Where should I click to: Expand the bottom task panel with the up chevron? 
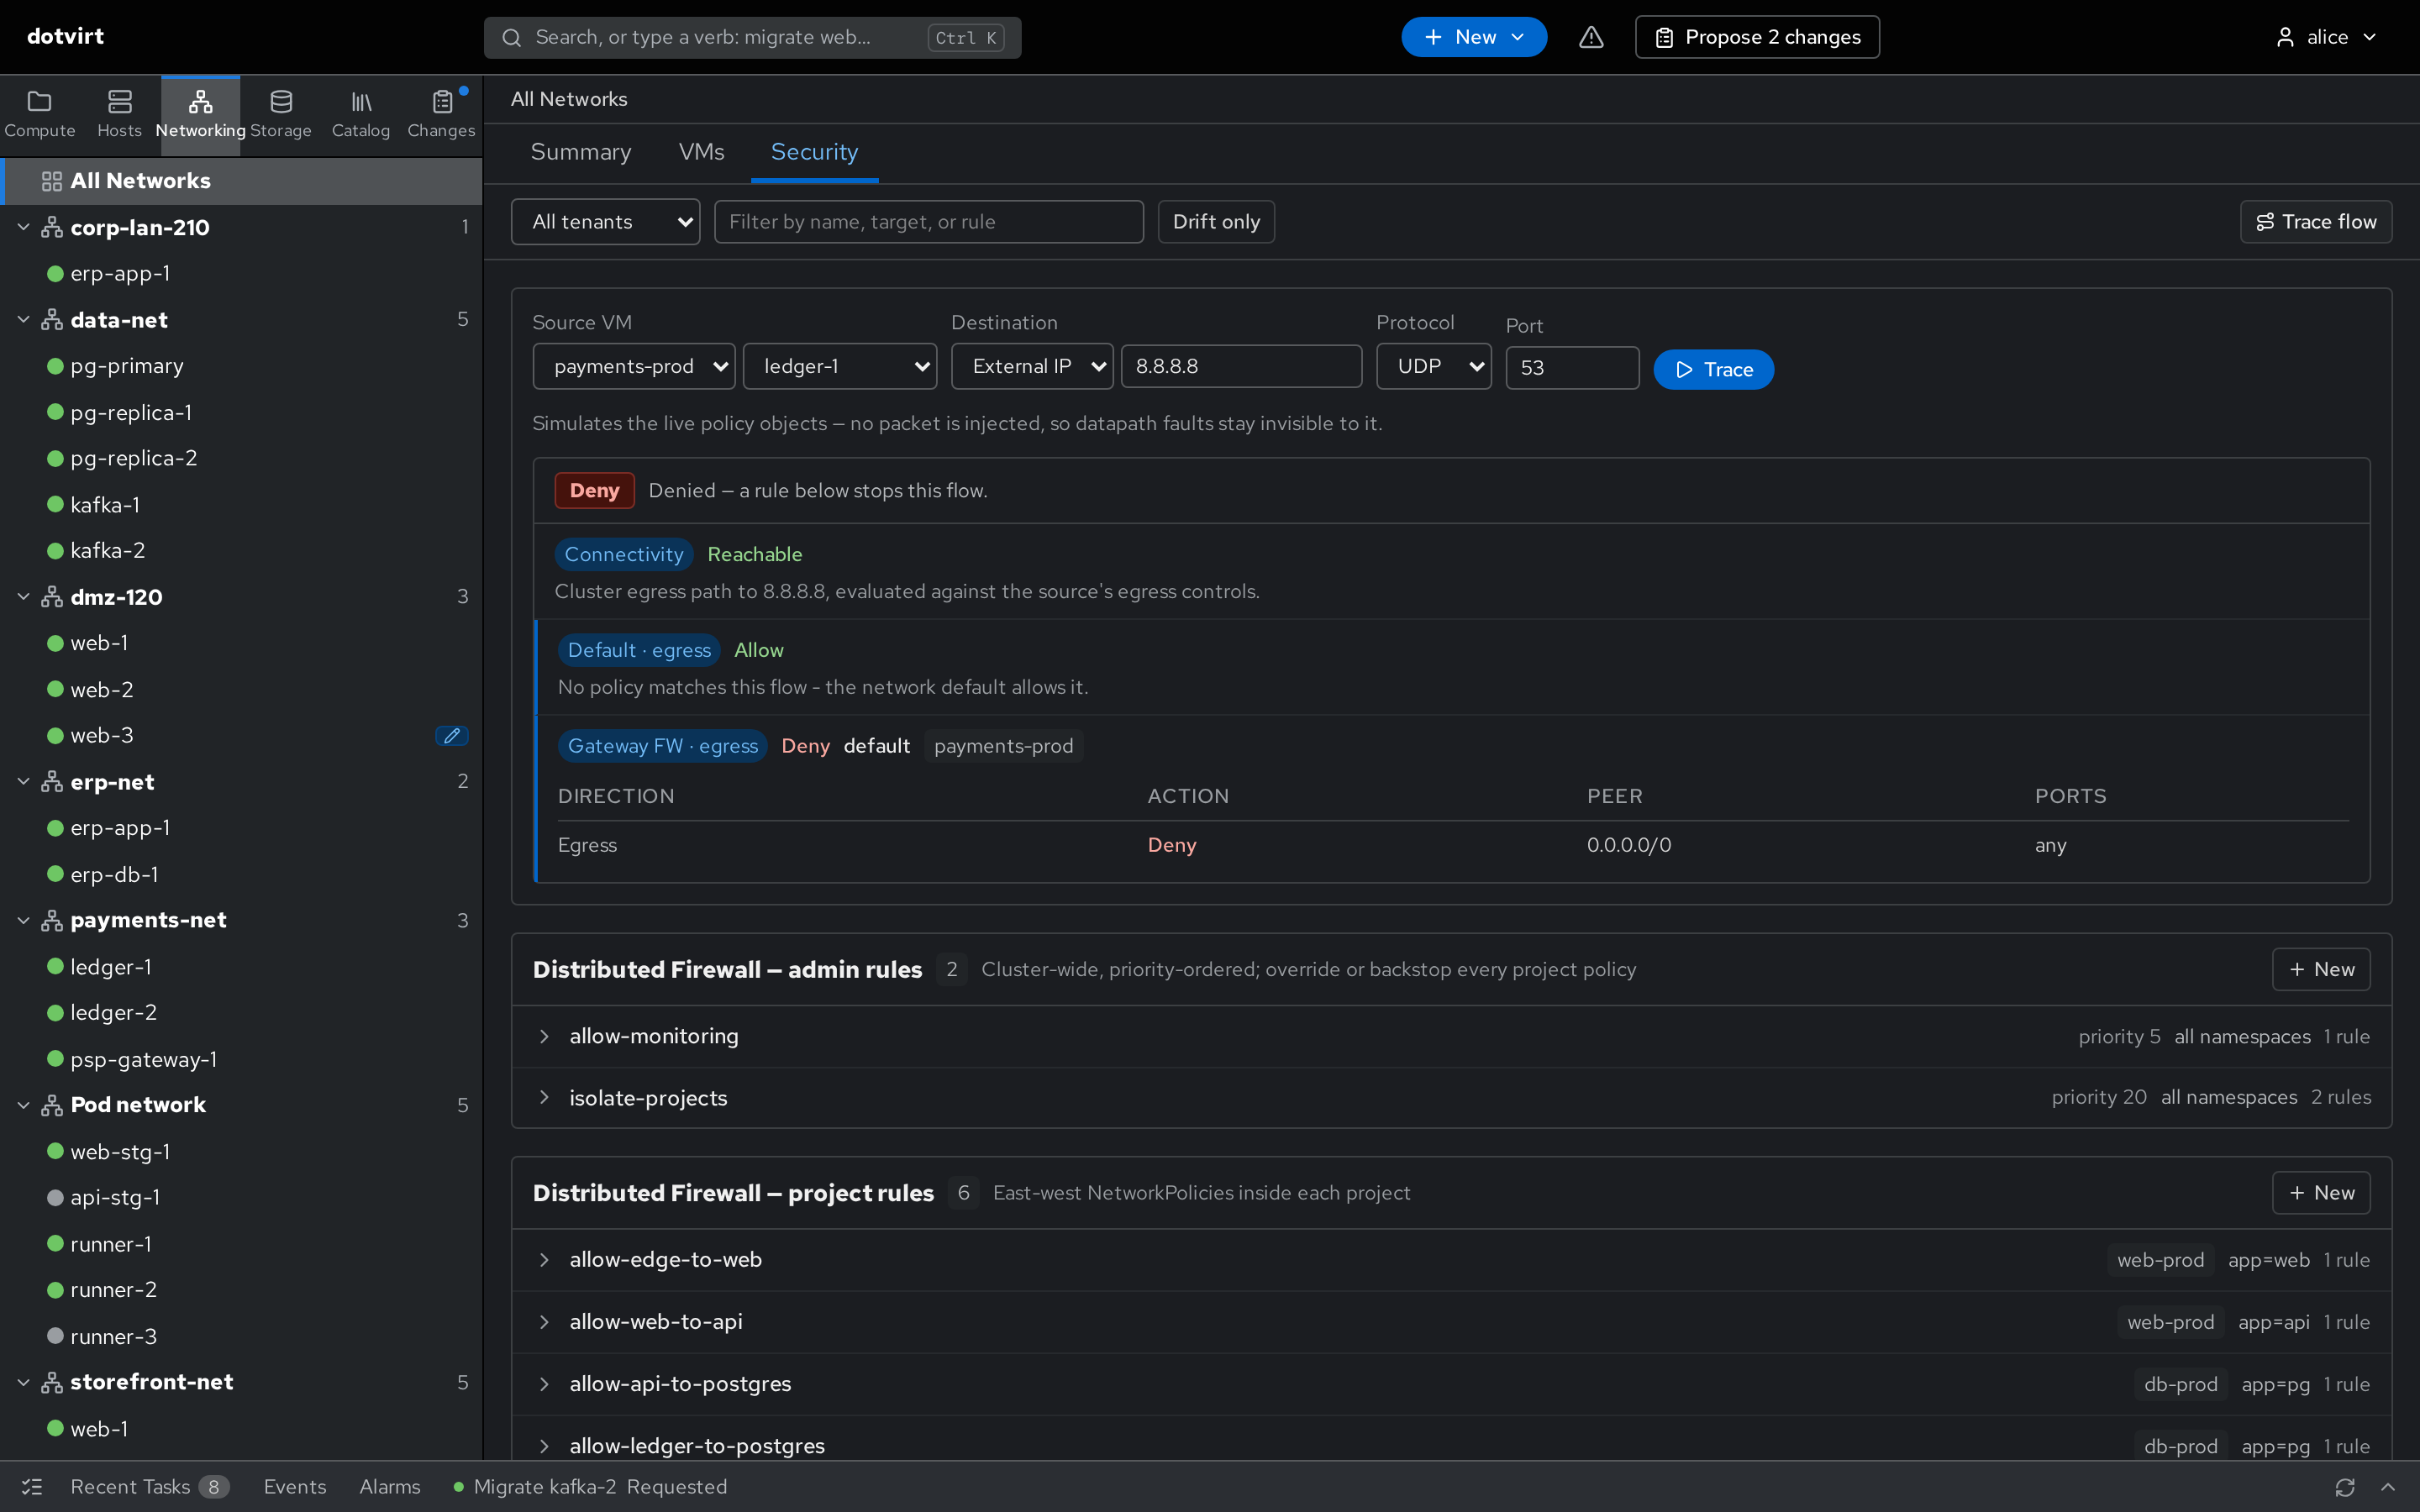tap(2388, 1487)
